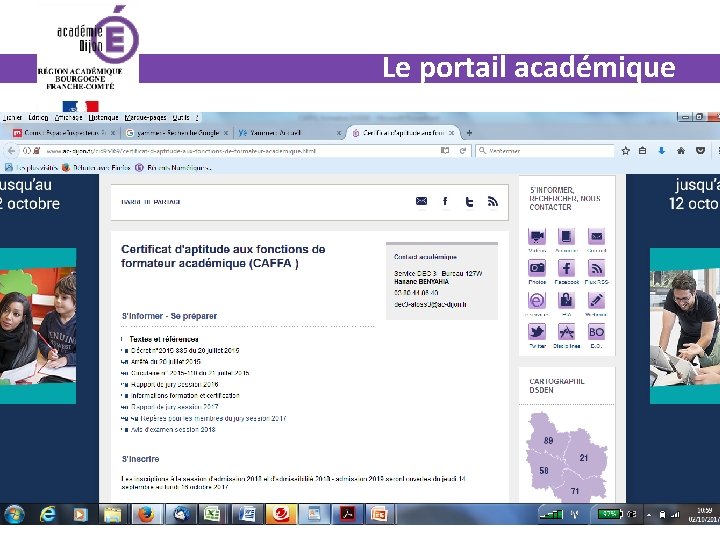Open the Fichier menu
This screenshot has width=720, height=540.
click(x=12, y=118)
